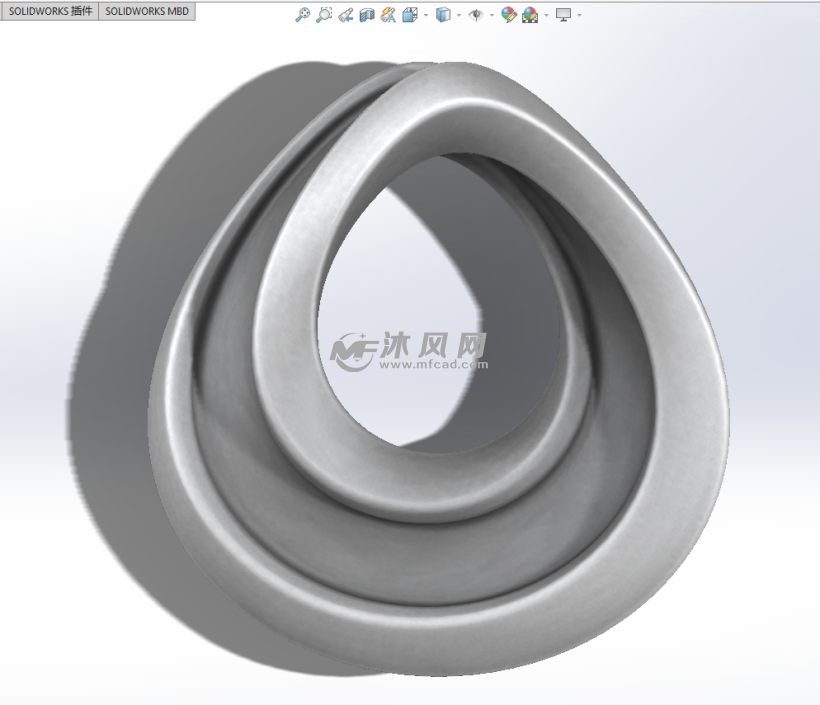The width and height of the screenshot is (820, 705).
Task: Open the SOLIDWORKS 插件 tab
Action: pyautogui.click(x=50, y=11)
